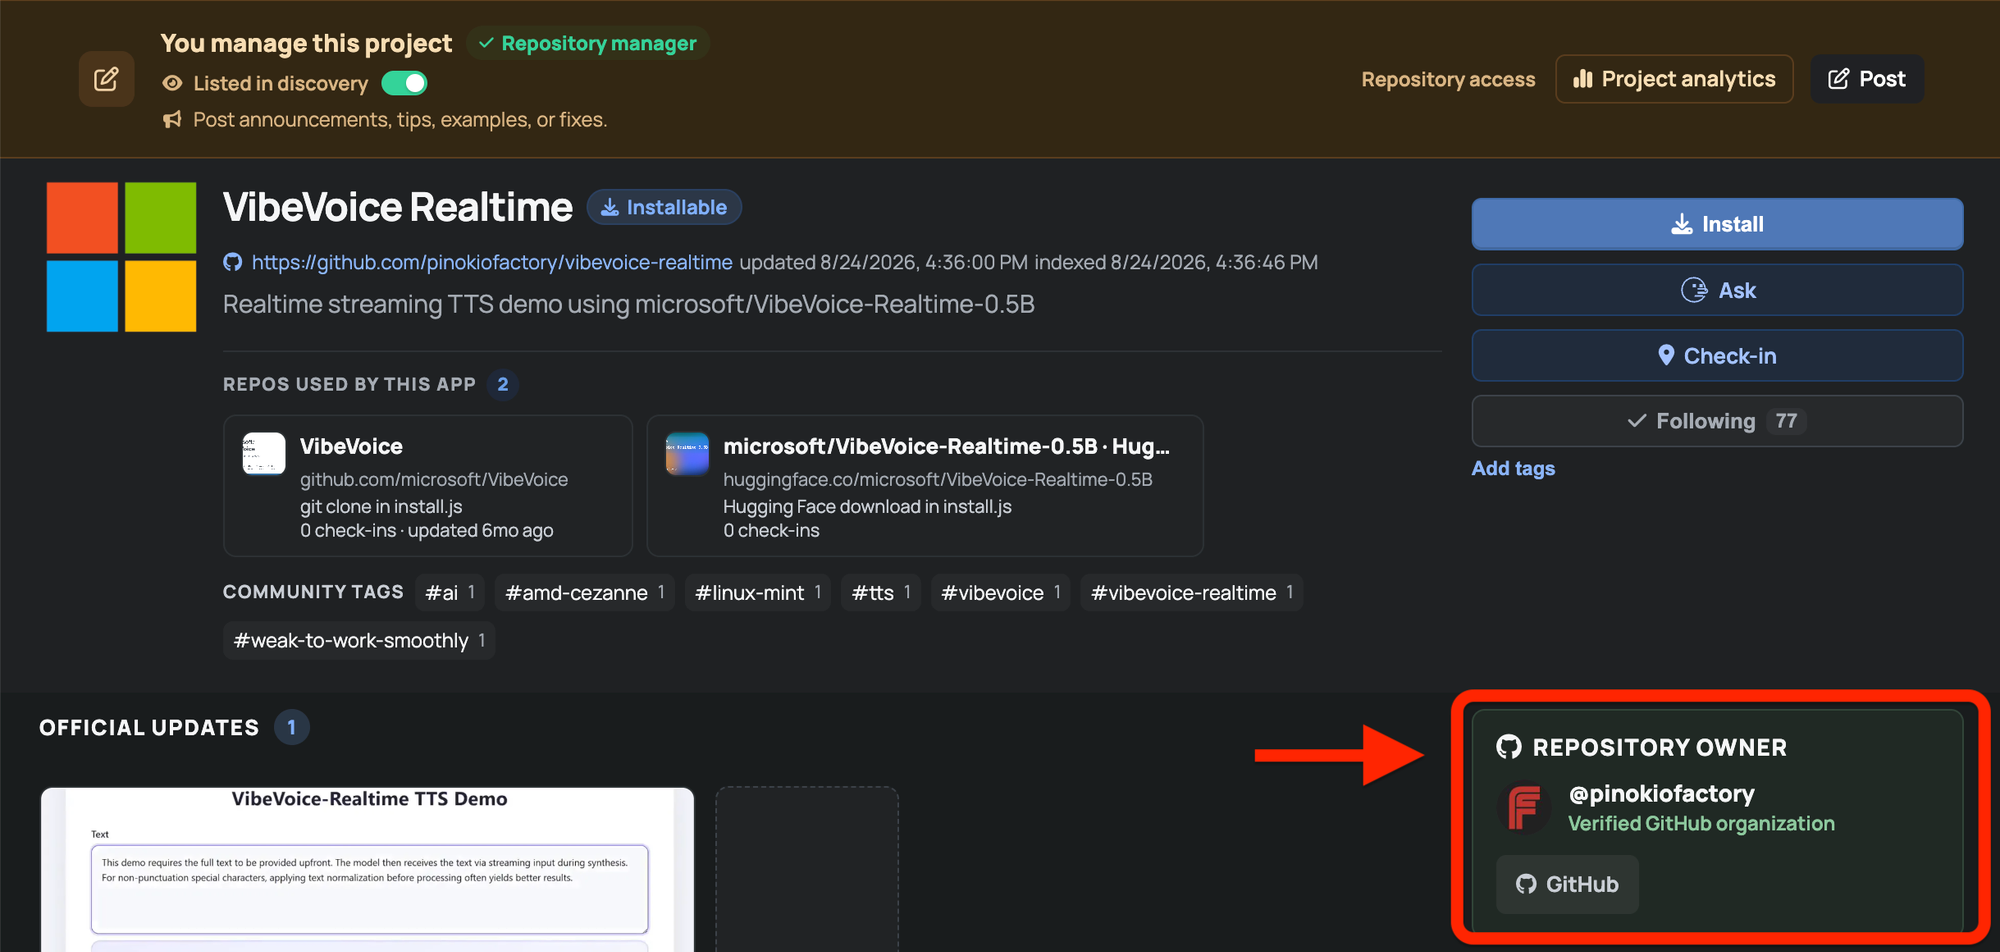
Task: Click the text input box in demo thumbnail
Action: [x=369, y=889]
